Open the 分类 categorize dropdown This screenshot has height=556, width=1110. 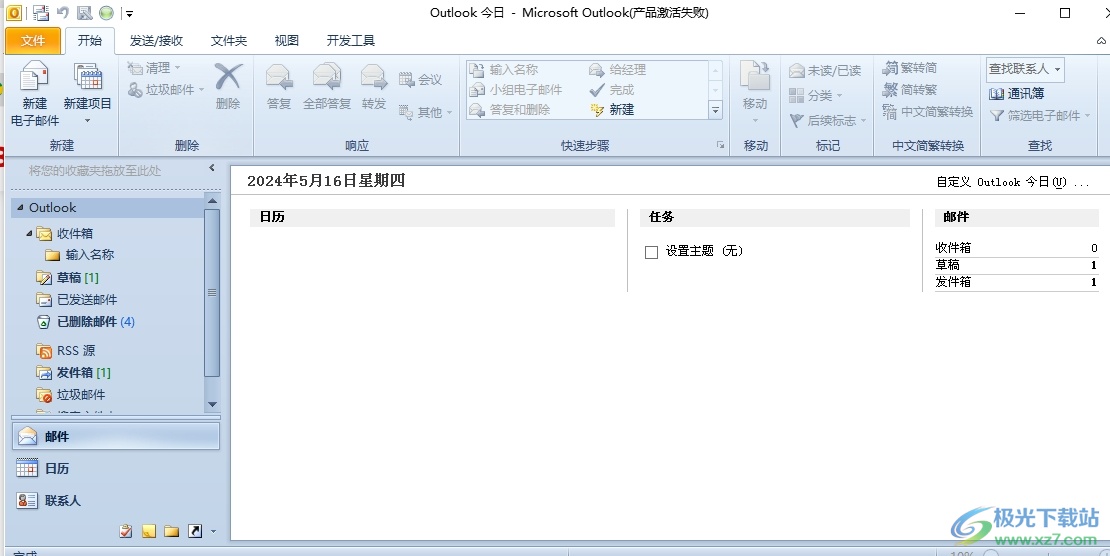816,95
